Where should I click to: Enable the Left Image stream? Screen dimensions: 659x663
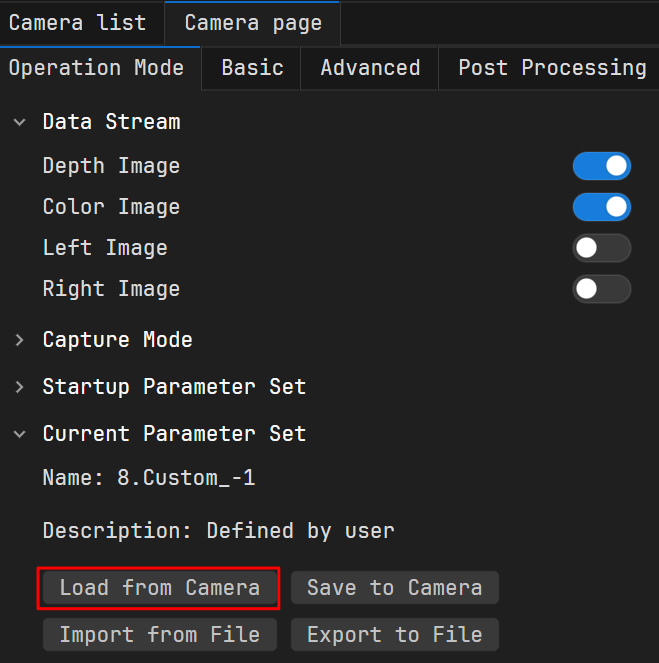pos(601,248)
